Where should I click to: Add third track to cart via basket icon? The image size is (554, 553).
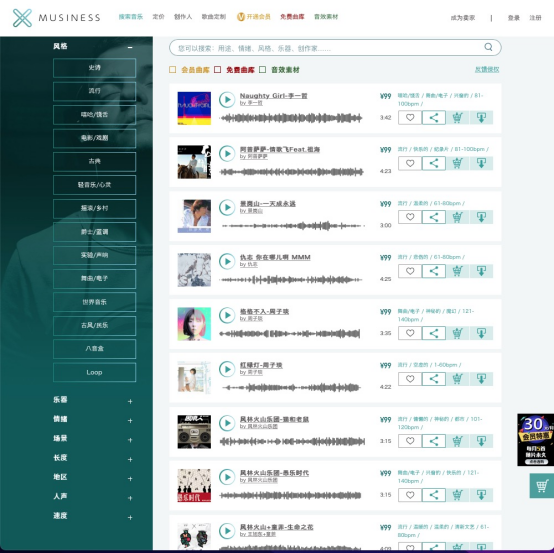458,217
